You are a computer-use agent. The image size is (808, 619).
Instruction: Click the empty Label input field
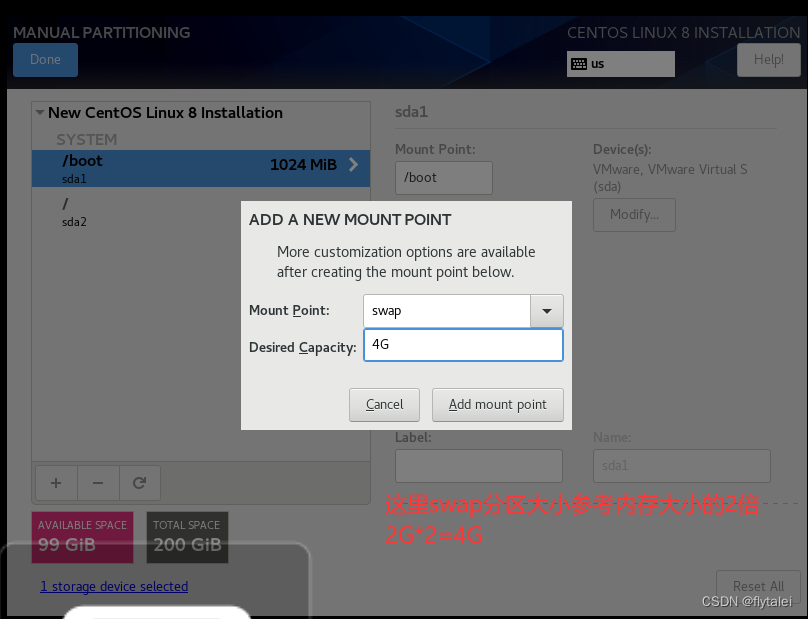tap(479, 466)
